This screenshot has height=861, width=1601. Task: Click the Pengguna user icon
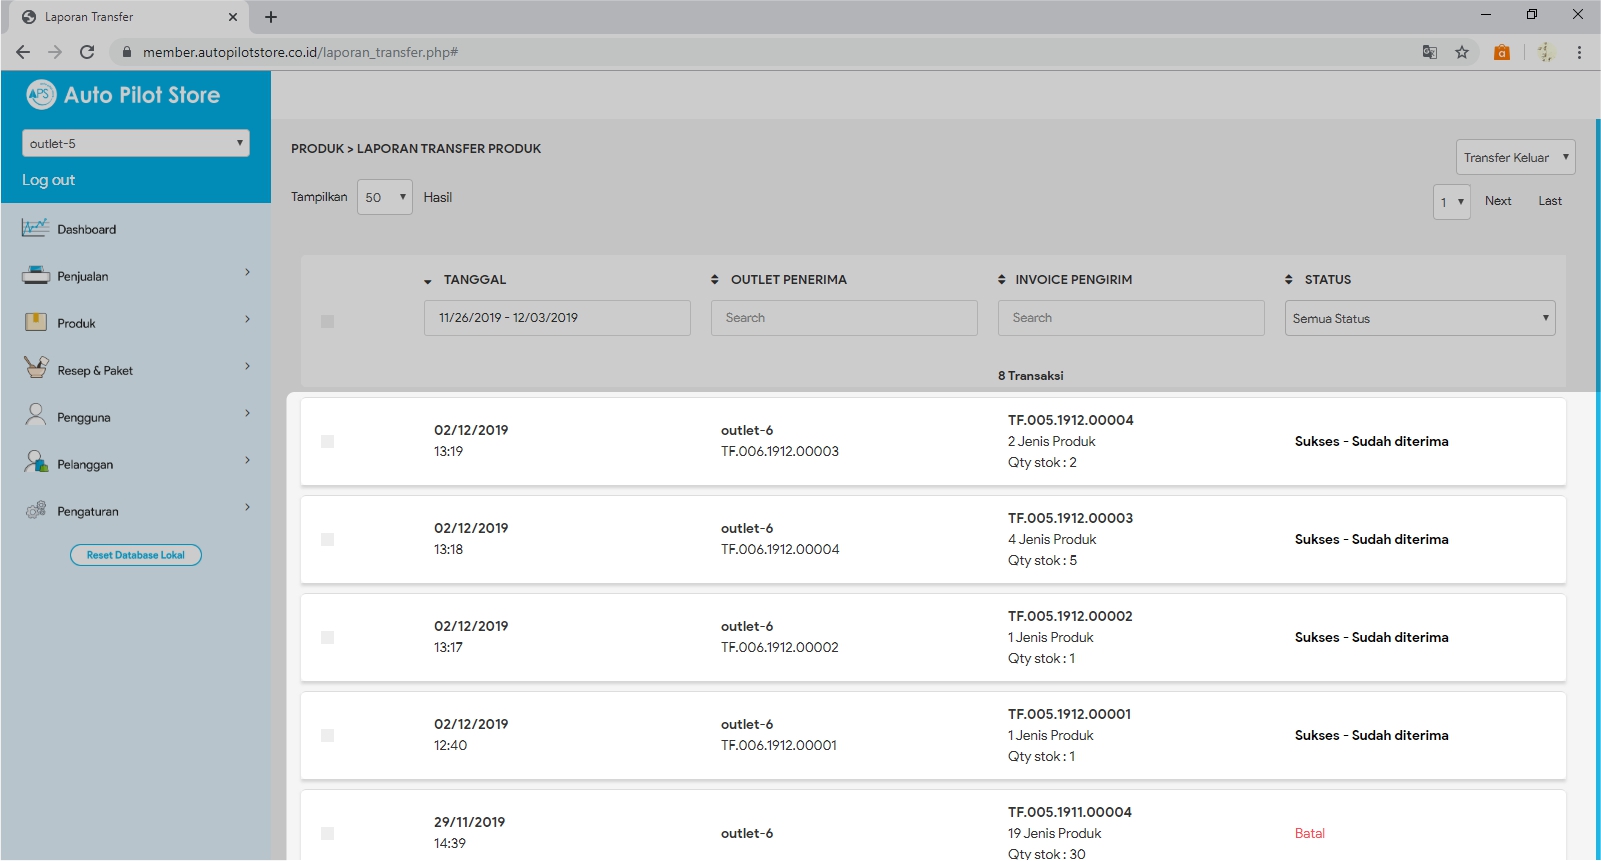[x=35, y=415]
